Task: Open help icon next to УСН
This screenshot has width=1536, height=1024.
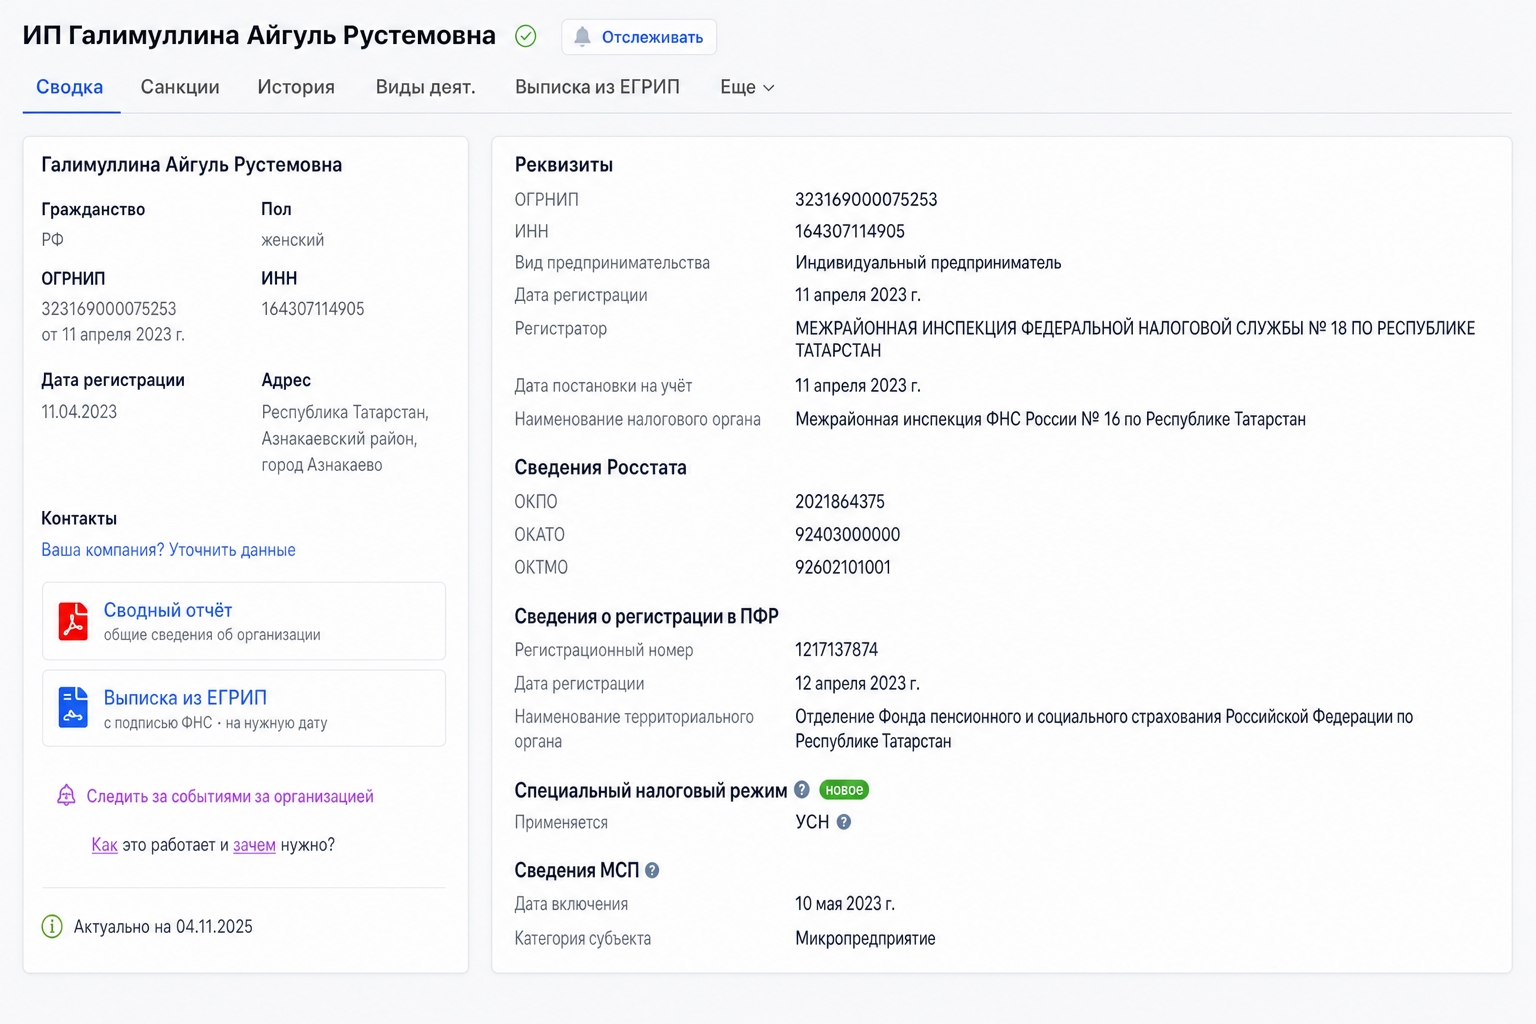Action: point(844,822)
